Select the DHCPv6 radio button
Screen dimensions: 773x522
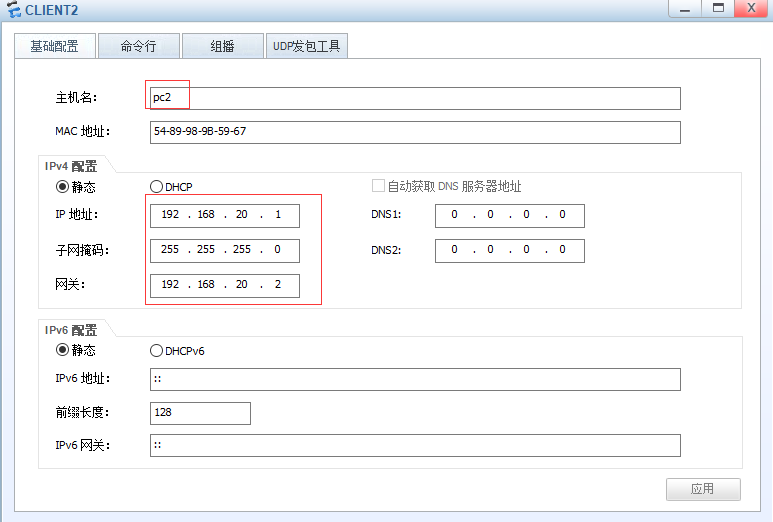156,350
